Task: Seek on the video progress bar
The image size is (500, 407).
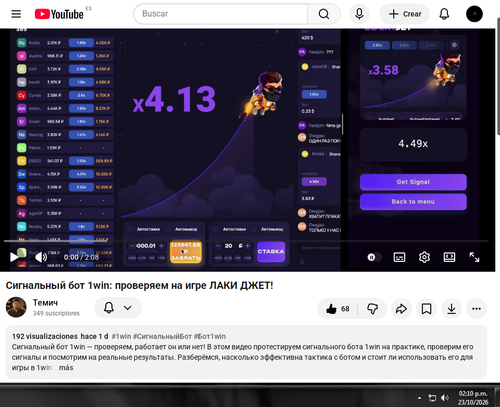Action: [246, 241]
